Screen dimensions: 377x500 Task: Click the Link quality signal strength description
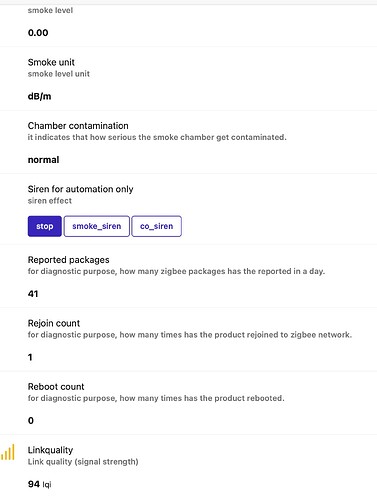(x=83, y=462)
